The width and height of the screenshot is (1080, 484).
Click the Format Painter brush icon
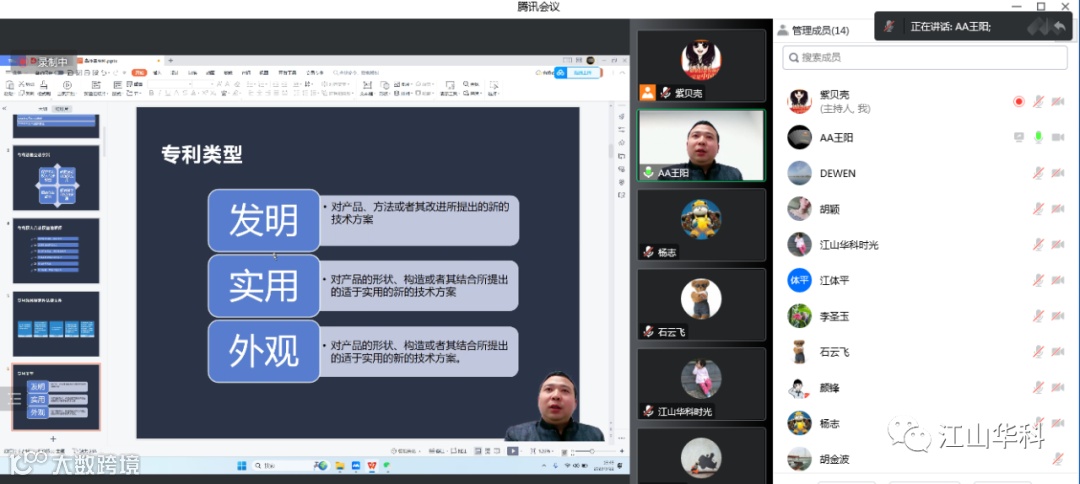(x=43, y=85)
